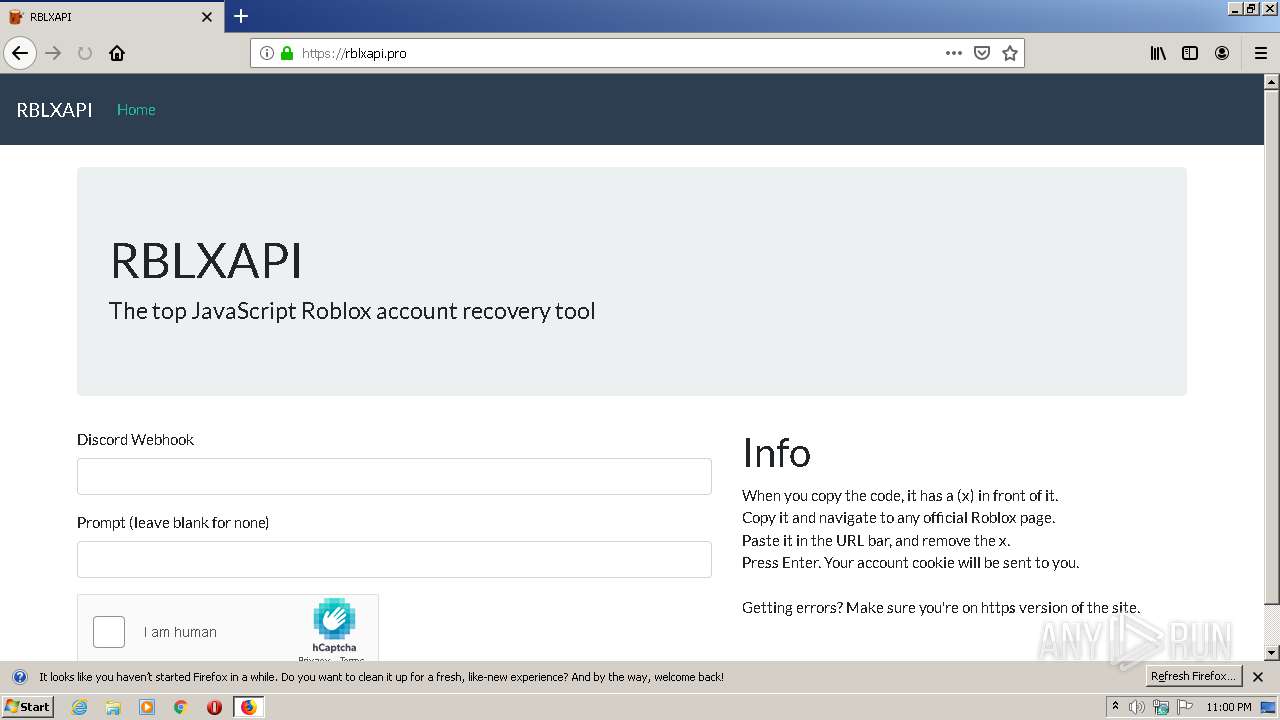Launch Internet Explorer from taskbar
1280x720 pixels.
coord(80,707)
